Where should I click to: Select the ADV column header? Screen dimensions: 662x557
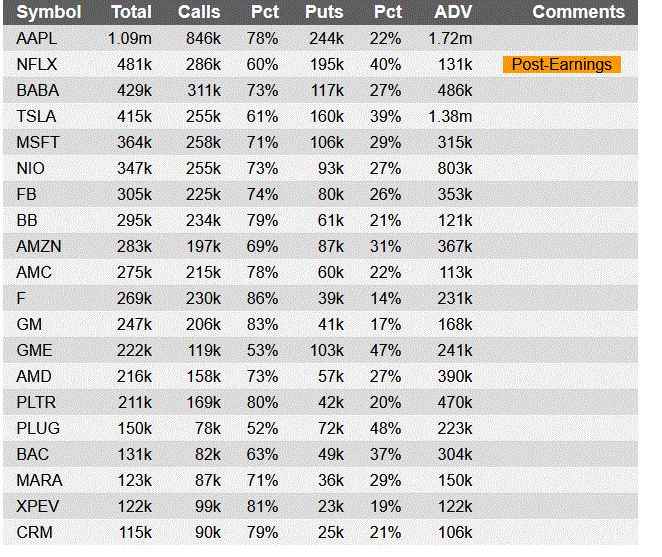[x=454, y=12]
